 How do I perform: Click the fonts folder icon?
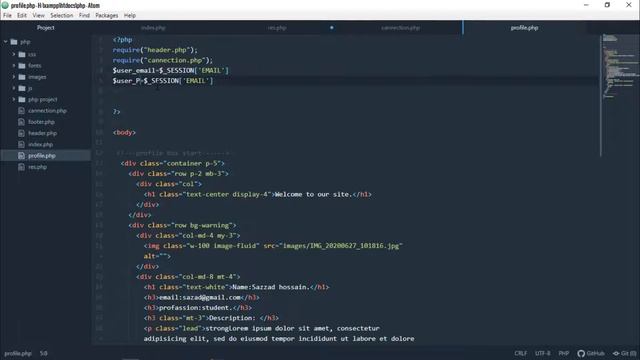[x=22, y=65]
